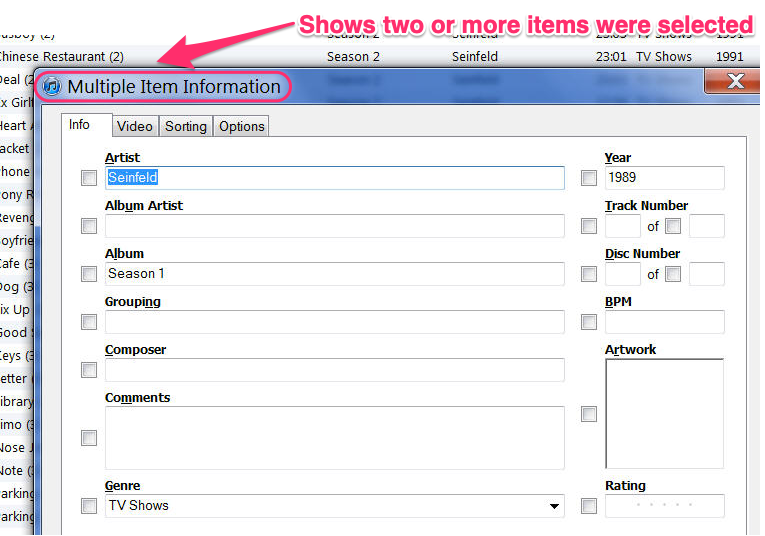Click Season 2 cell in Chinese Restaurant row

353,57
